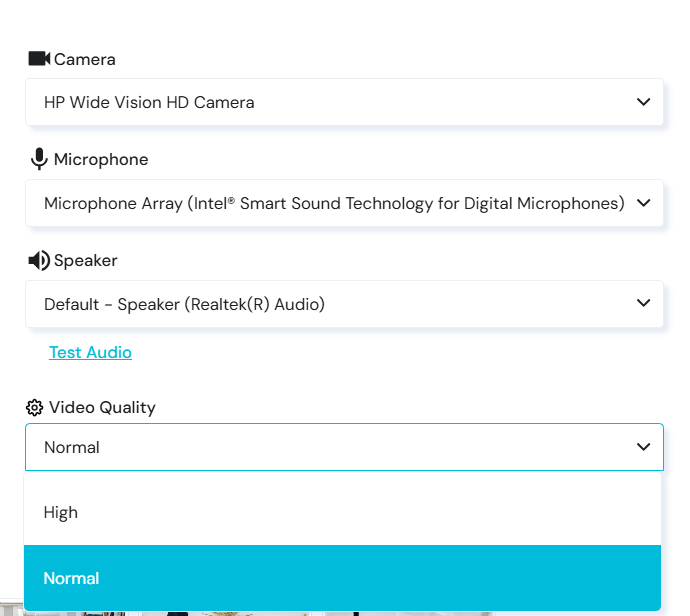690x616 pixels.
Task: Click the speaker icon beside Speaker label
Action: click(39, 260)
